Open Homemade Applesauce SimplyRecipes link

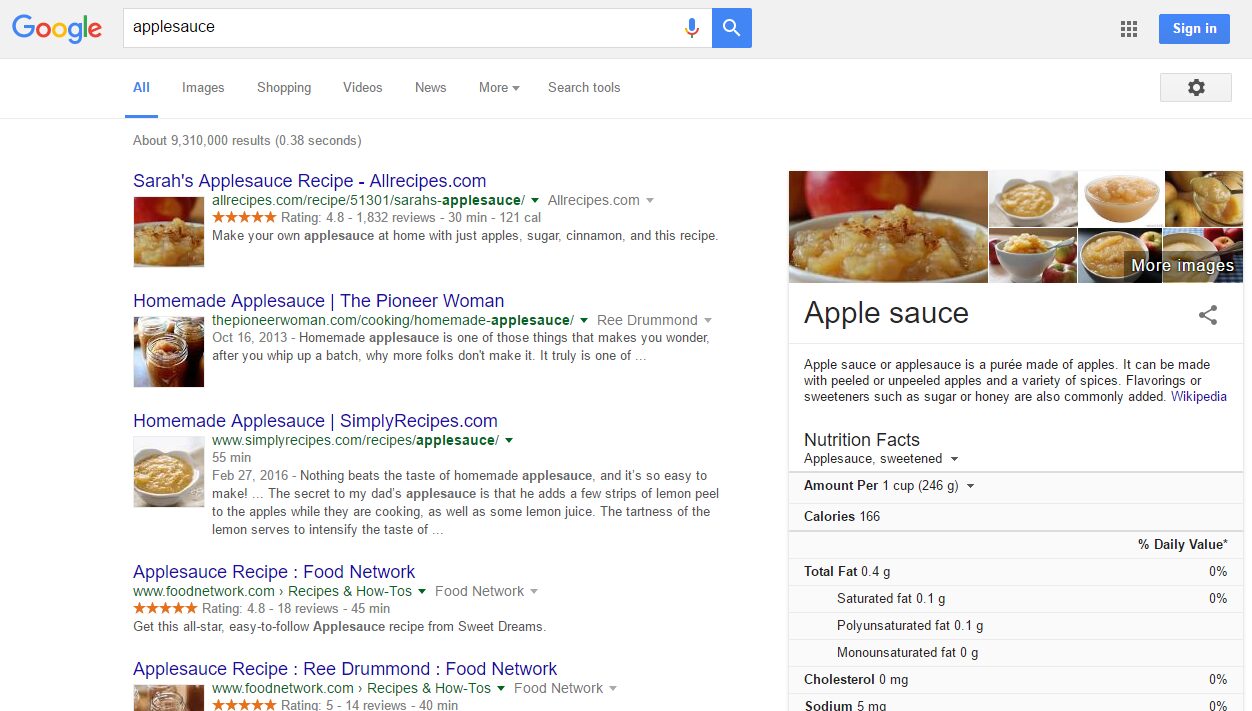tap(315, 421)
